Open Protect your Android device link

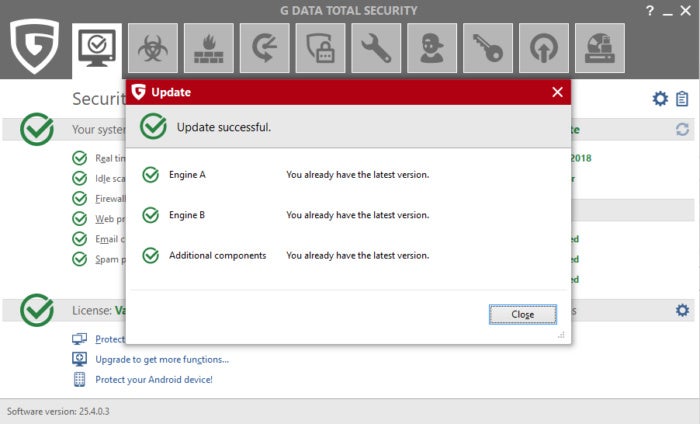tap(154, 379)
